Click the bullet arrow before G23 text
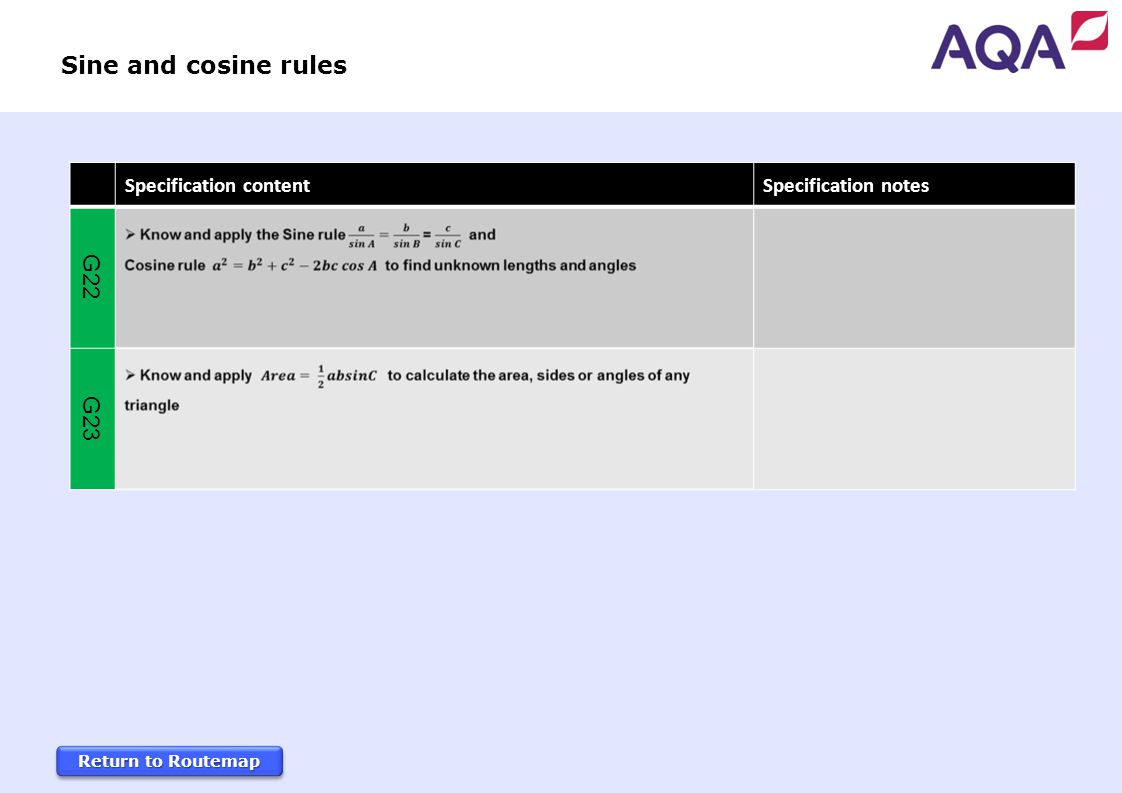This screenshot has height=793, width=1122. pos(130,375)
